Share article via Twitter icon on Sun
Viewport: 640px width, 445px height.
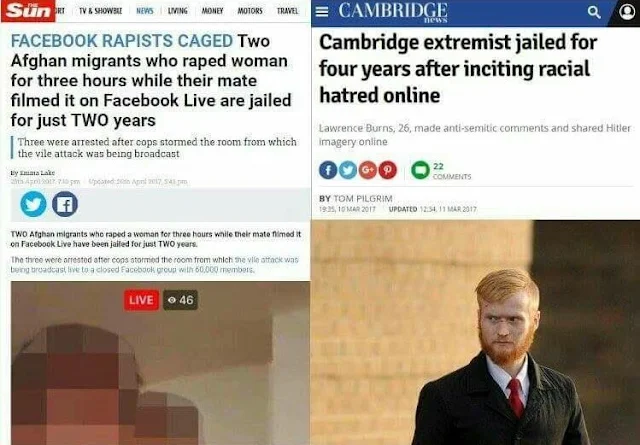click(x=33, y=204)
